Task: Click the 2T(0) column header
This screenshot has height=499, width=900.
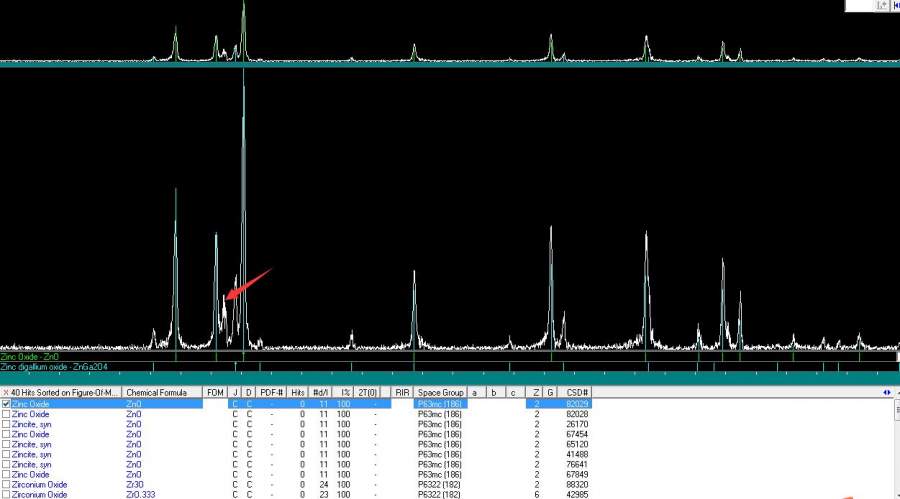Action: [367, 393]
